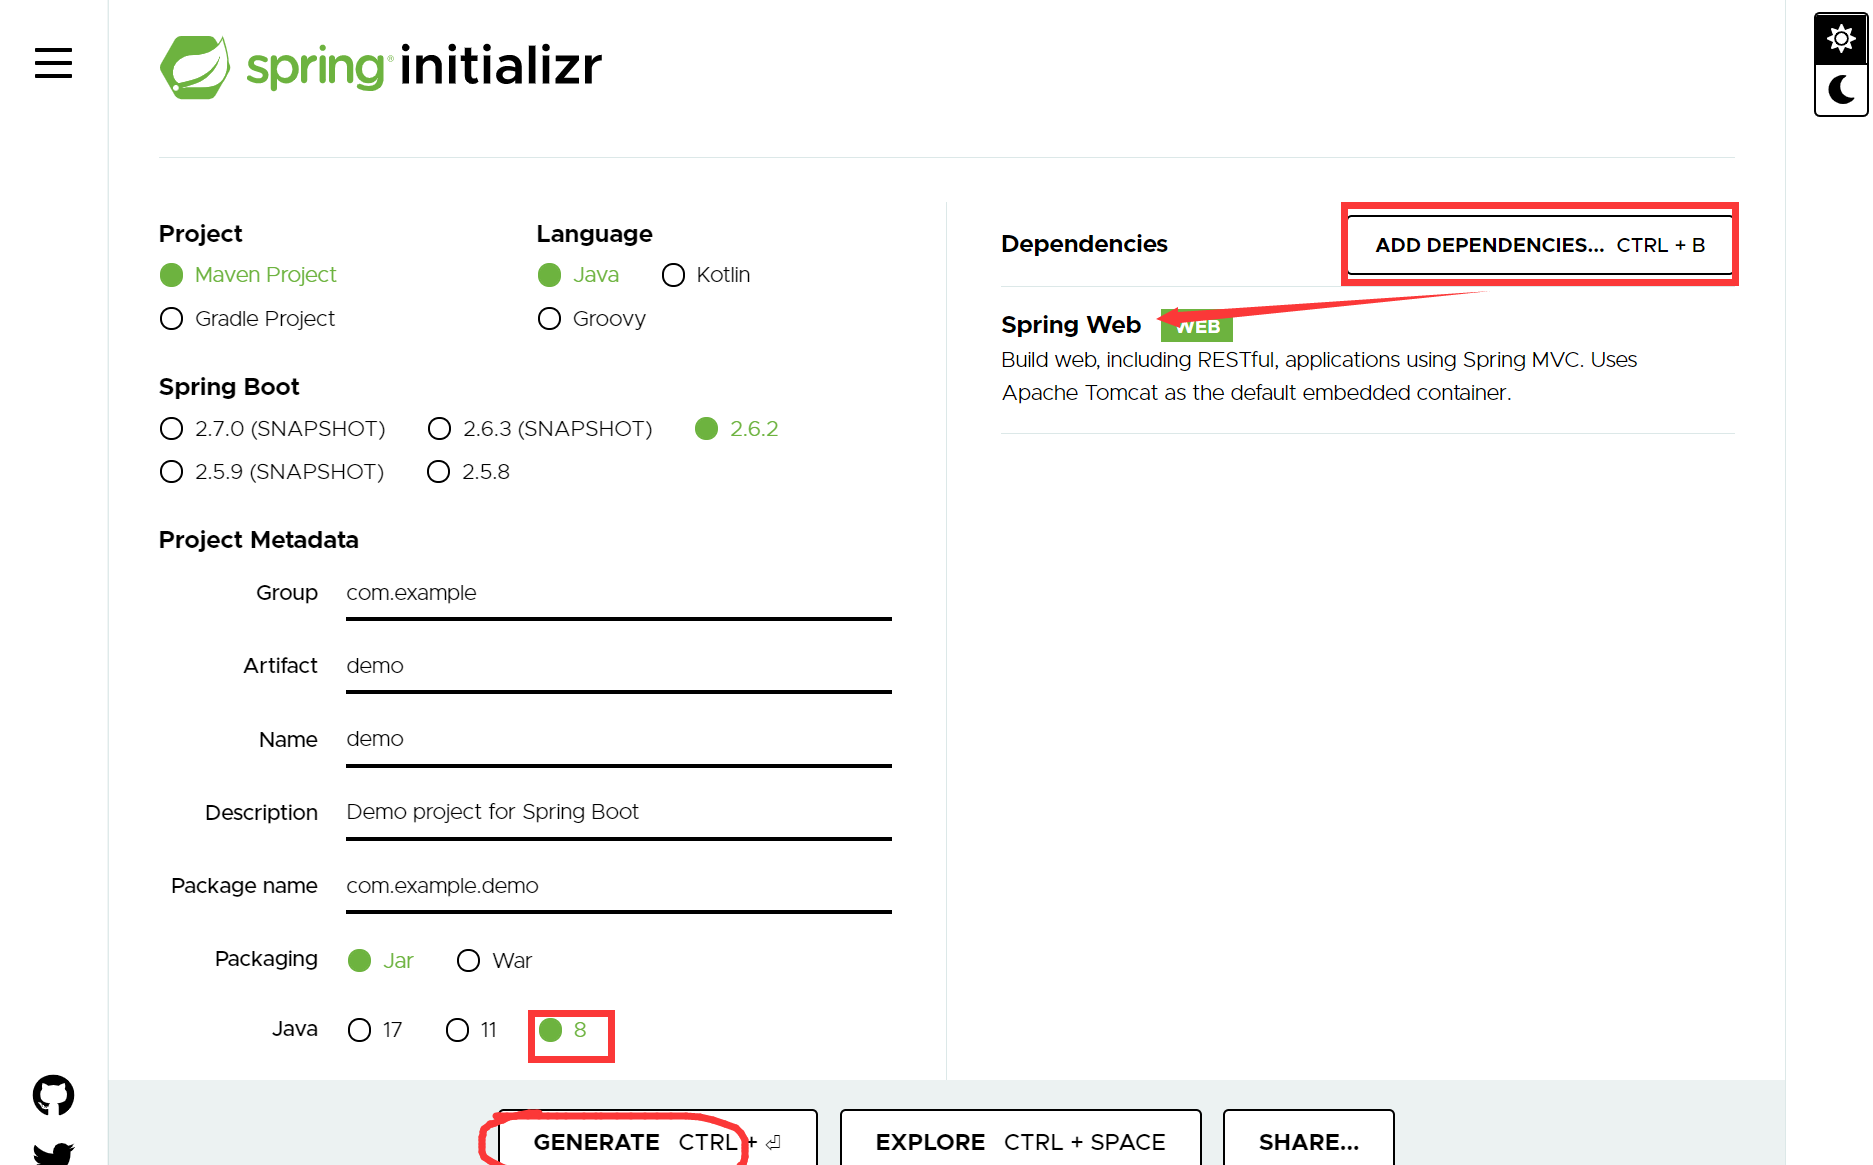Pick Java version 17
The height and width of the screenshot is (1165, 1873).
coord(375,1030)
